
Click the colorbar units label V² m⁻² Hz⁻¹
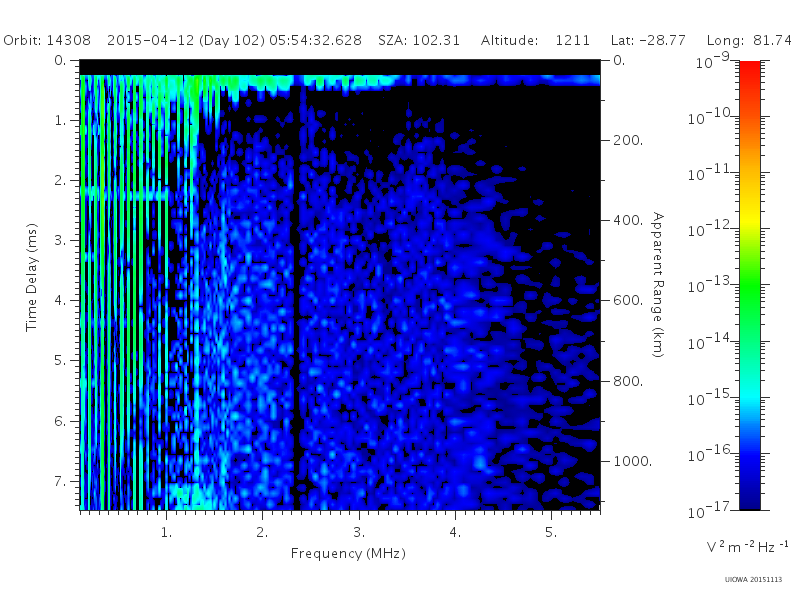747,546
